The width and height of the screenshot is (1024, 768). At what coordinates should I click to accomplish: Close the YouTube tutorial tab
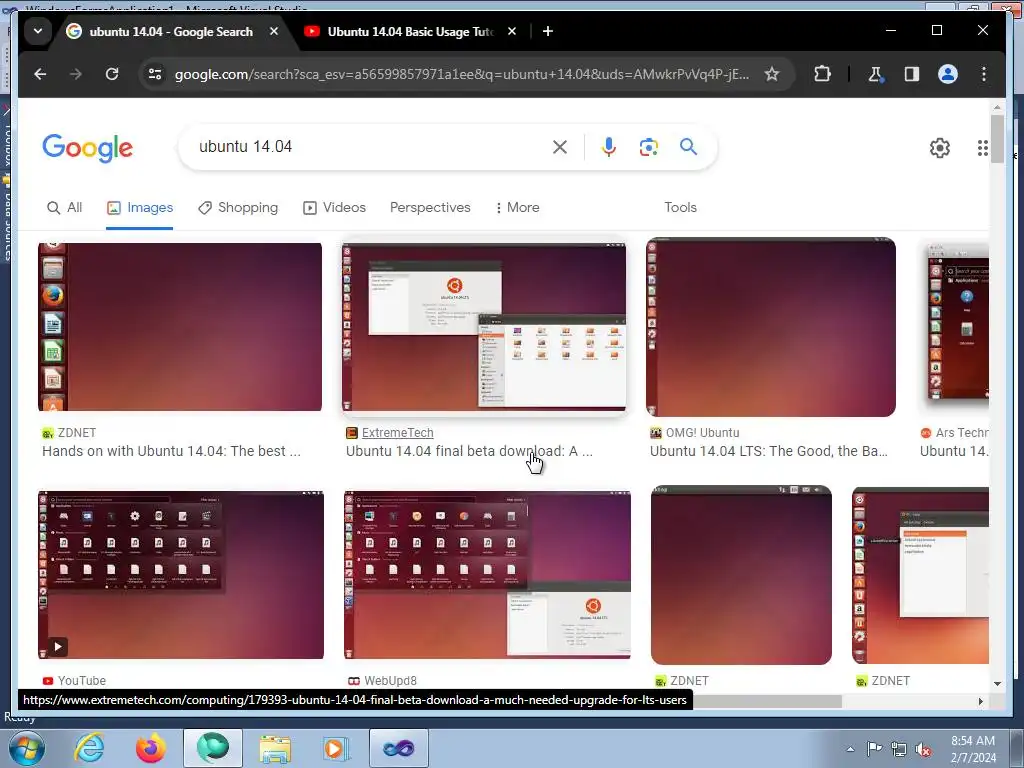pyautogui.click(x=512, y=31)
